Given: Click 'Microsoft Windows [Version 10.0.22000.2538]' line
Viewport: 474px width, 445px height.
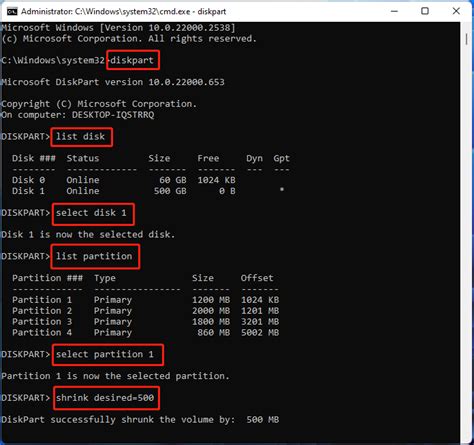Looking at the screenshot, I should pyautogui.click(x=118, y=28).
